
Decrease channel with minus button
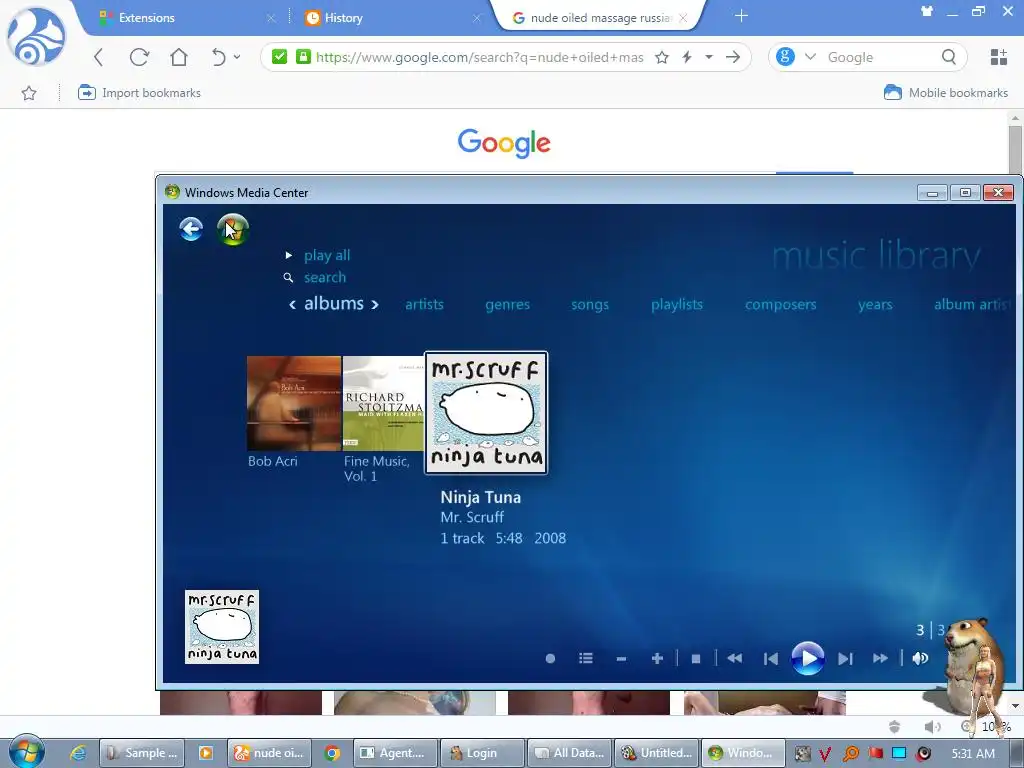point(621,659)
